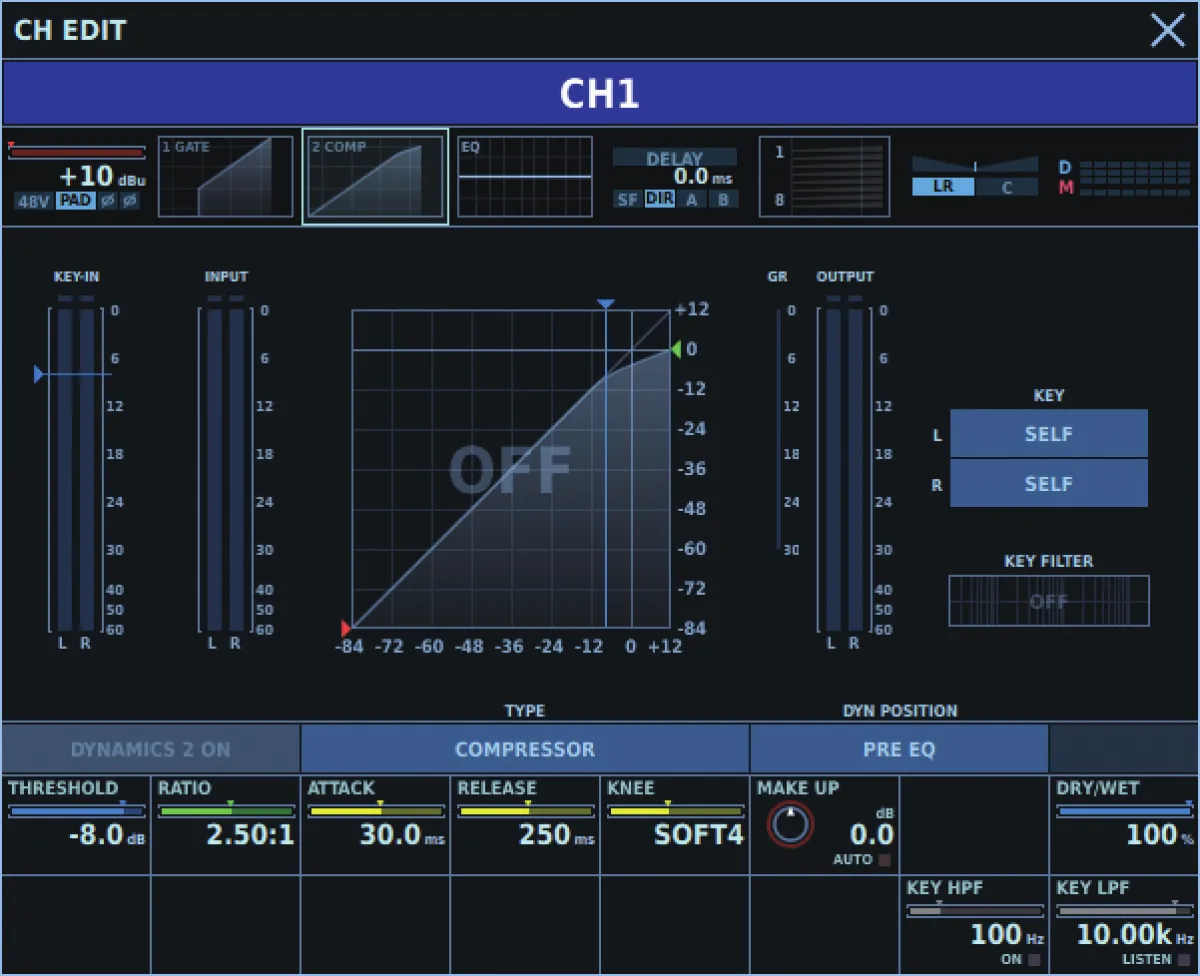
Task: Change the PRE EQ dynamics position
Action: pyautogui.click(x=899, y=749)
